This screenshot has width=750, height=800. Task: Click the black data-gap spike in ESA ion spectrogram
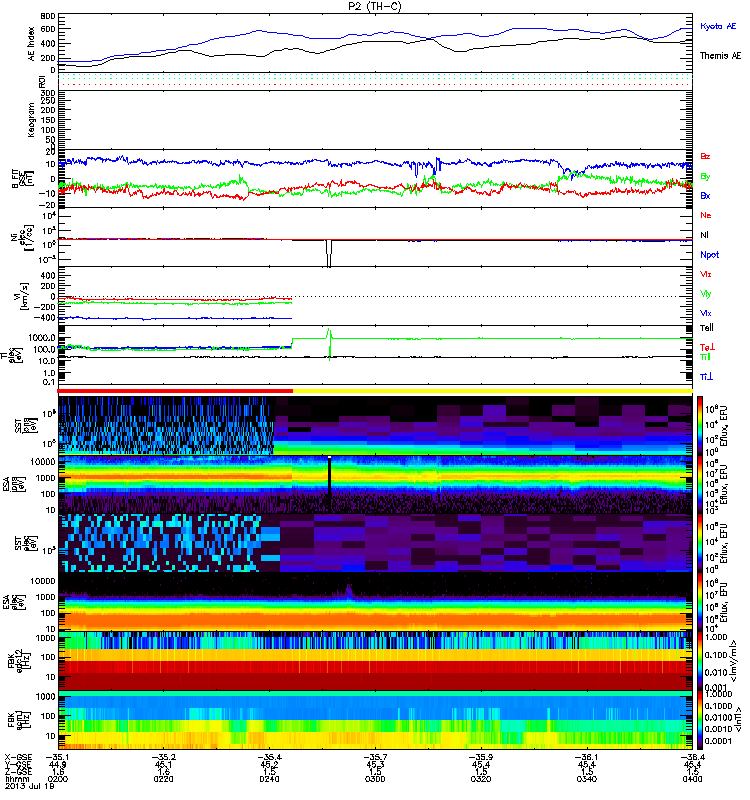pos(330,484)
